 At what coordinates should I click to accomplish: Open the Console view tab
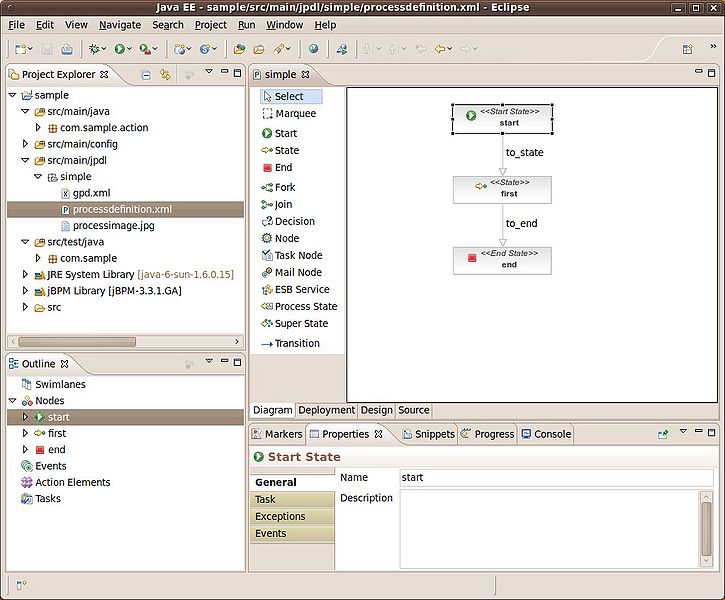546,434
